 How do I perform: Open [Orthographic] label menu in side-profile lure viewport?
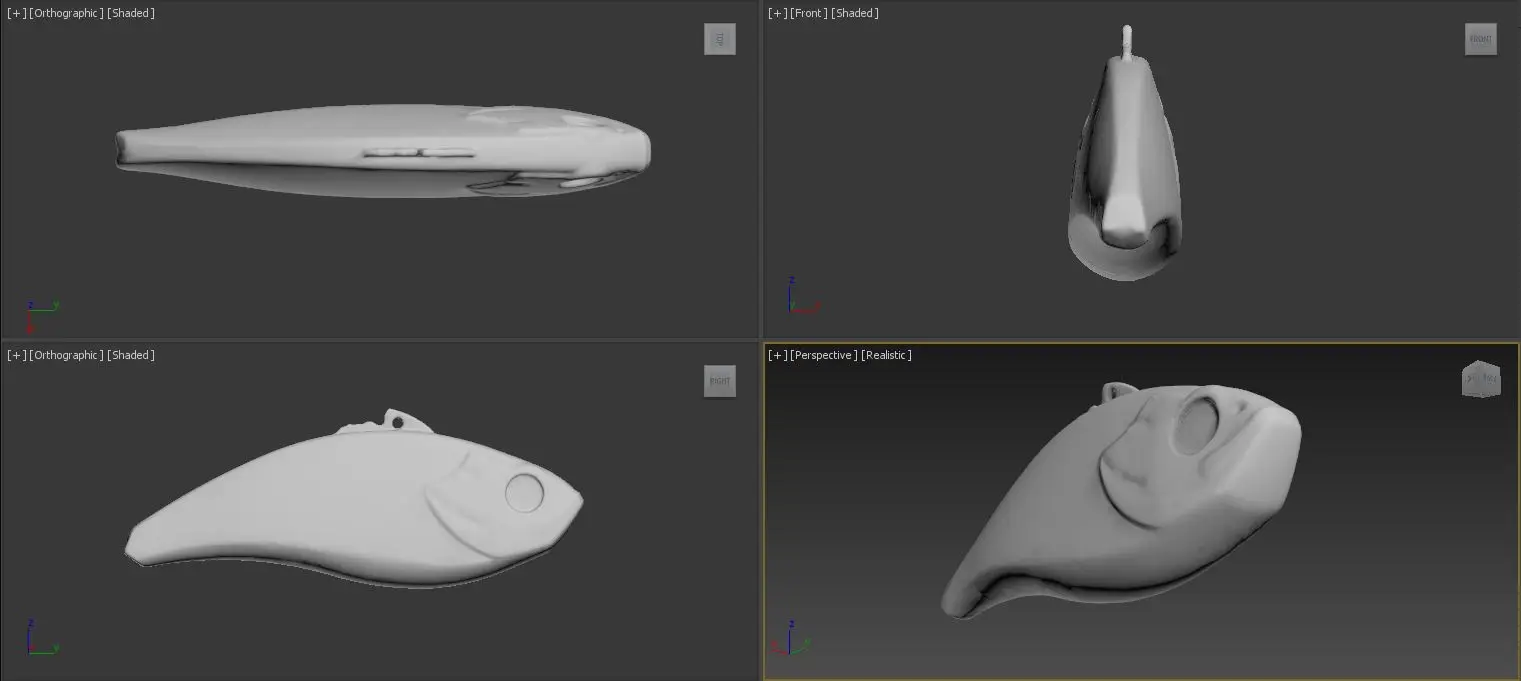point(66,355)
